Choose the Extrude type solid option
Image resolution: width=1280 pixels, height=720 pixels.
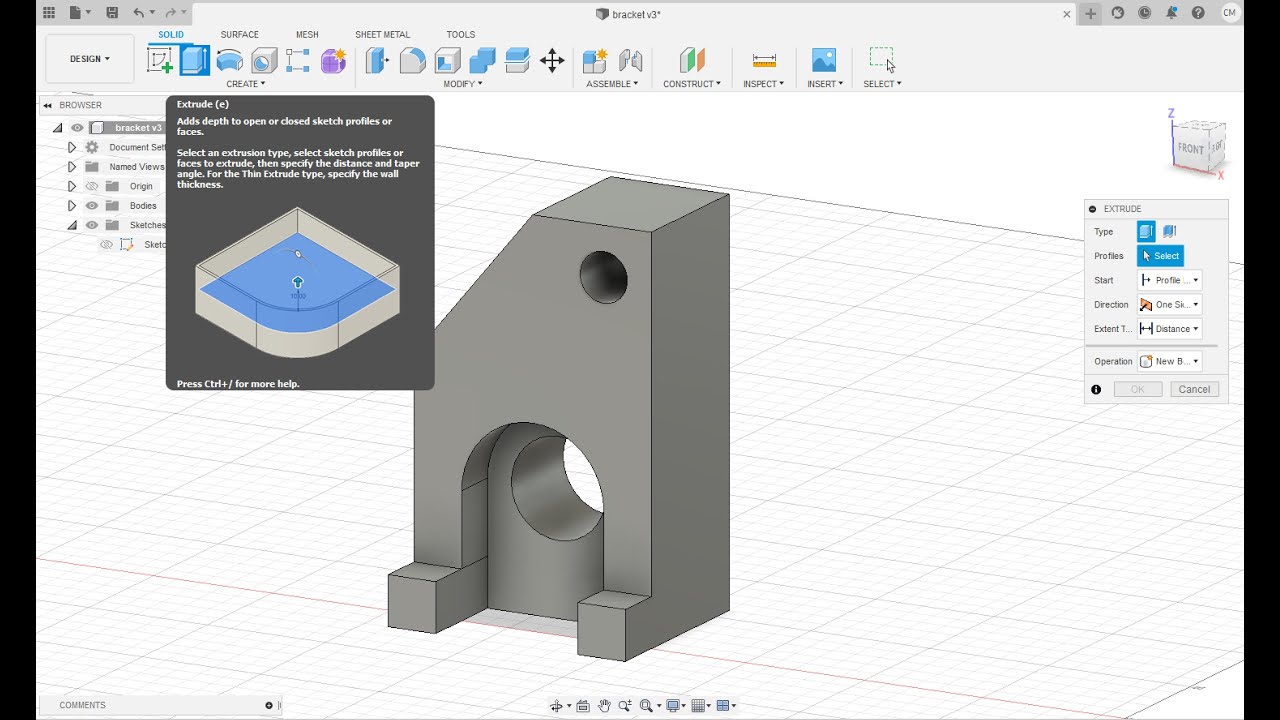1146,232
